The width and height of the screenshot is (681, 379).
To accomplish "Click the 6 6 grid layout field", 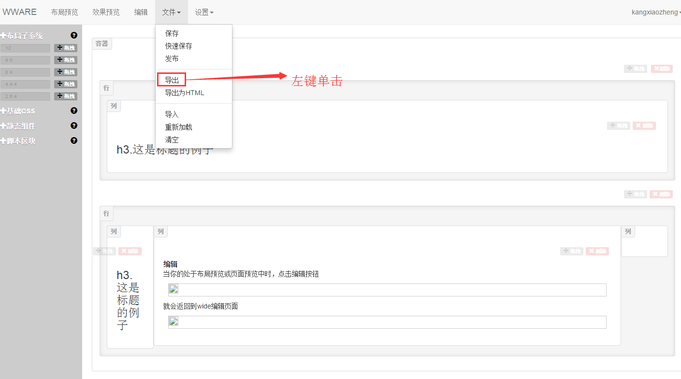I will pos(26,60).
